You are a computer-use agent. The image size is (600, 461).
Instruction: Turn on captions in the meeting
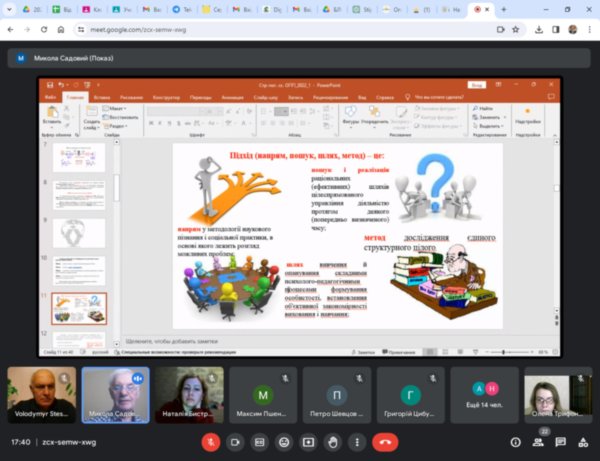(x=260, y=441)
